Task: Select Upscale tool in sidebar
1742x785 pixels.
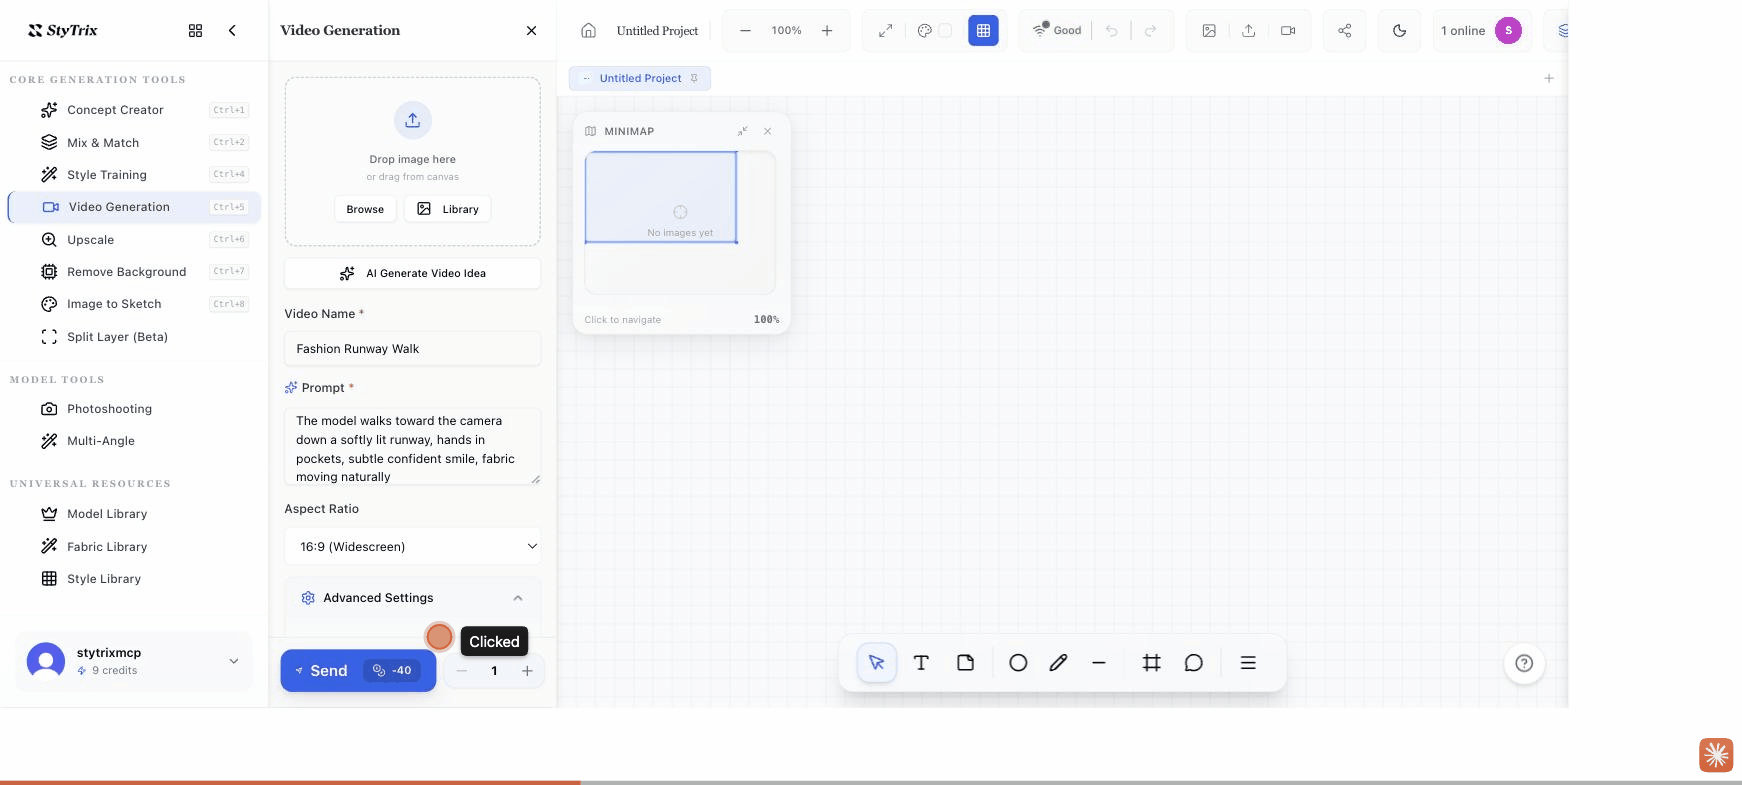Action: coord(134,240)
